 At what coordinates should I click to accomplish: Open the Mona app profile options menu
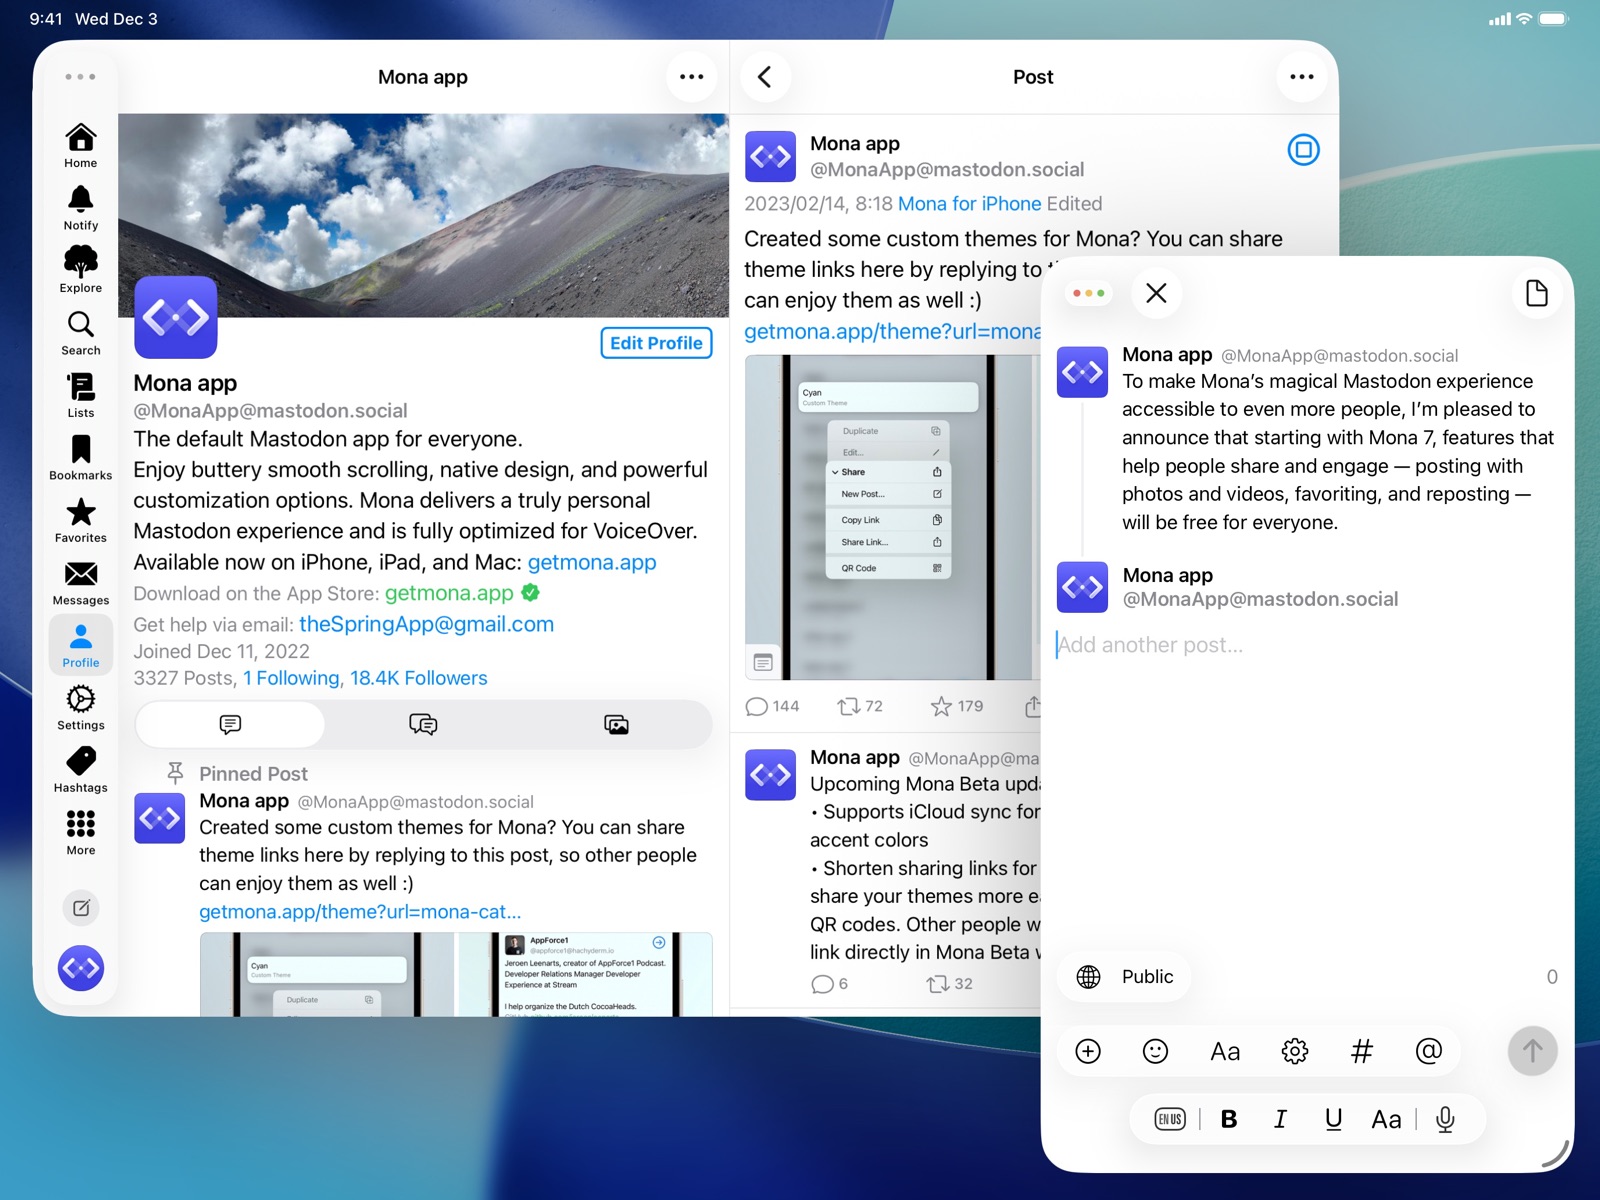point(692,77)
